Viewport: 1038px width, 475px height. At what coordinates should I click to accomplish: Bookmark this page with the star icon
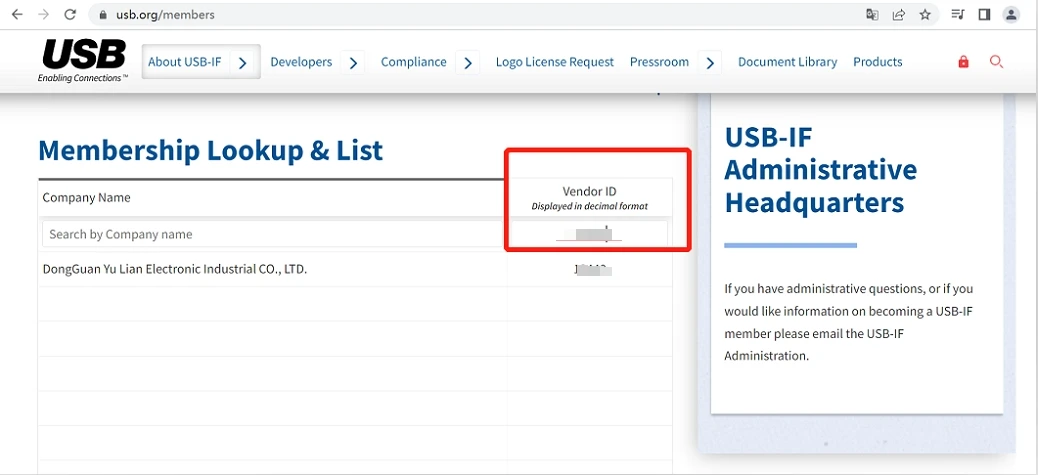[925, 15]
